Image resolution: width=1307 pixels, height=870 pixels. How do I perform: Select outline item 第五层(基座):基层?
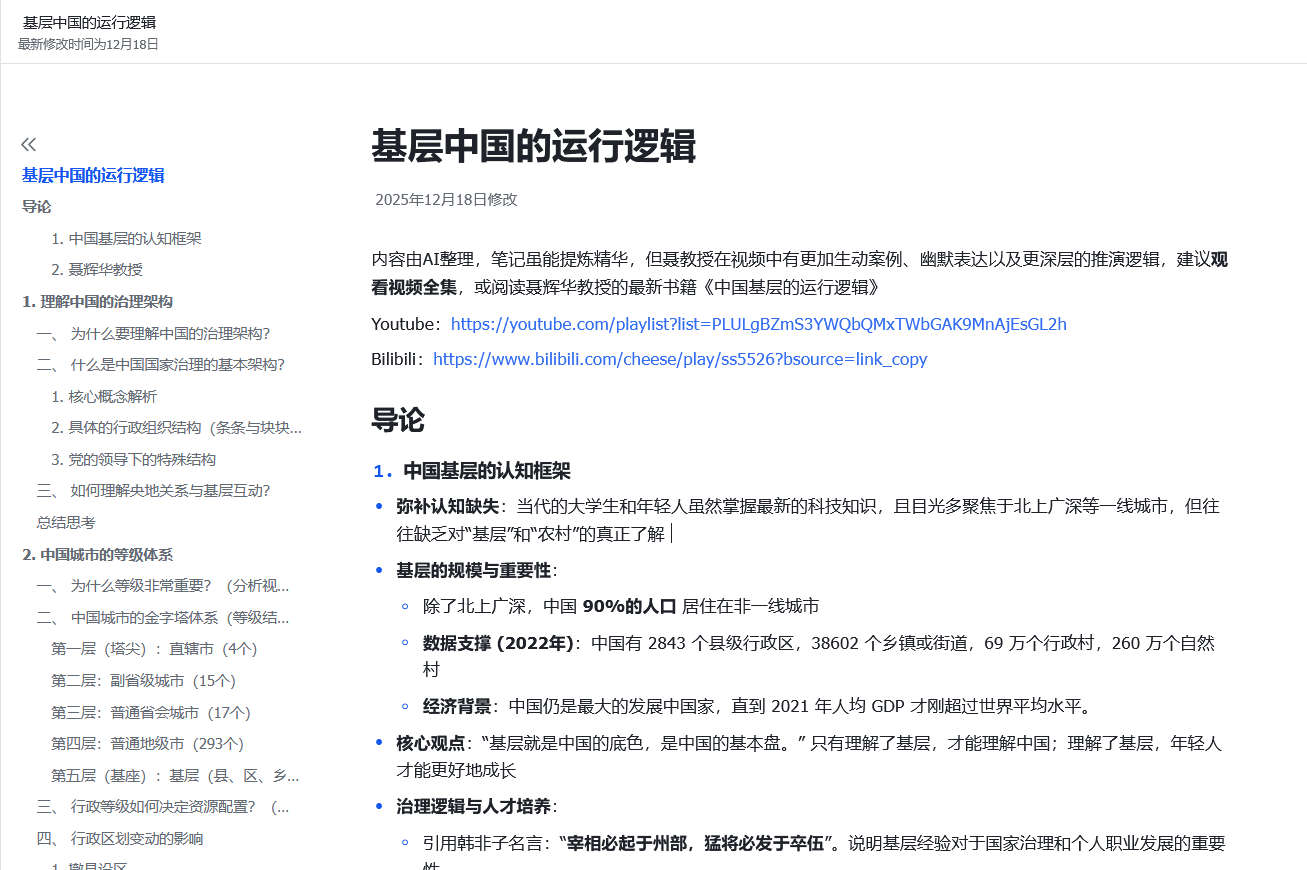pyautogui.click(x=176, y=776)
